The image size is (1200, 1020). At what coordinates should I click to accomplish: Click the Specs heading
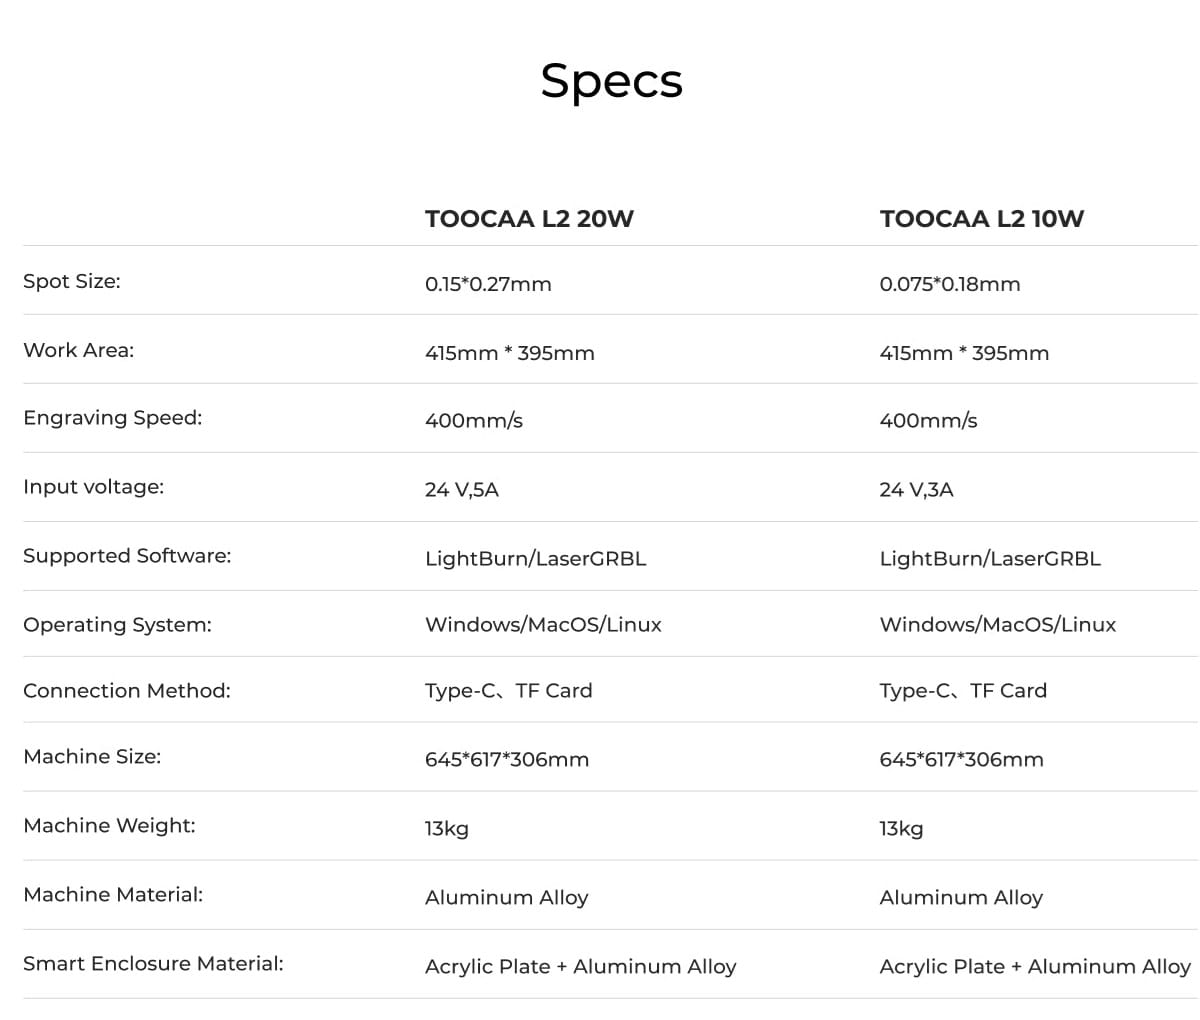(611, 81)
